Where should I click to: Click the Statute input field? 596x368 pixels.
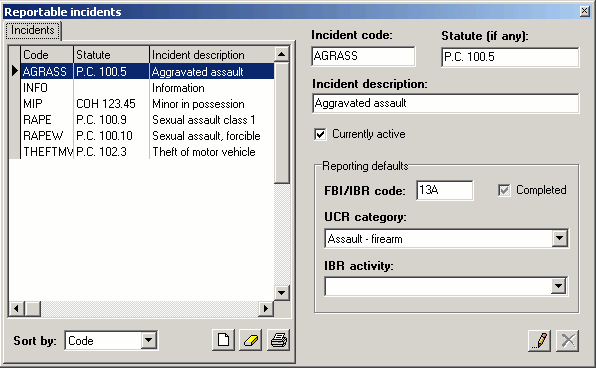click(510, 57)
